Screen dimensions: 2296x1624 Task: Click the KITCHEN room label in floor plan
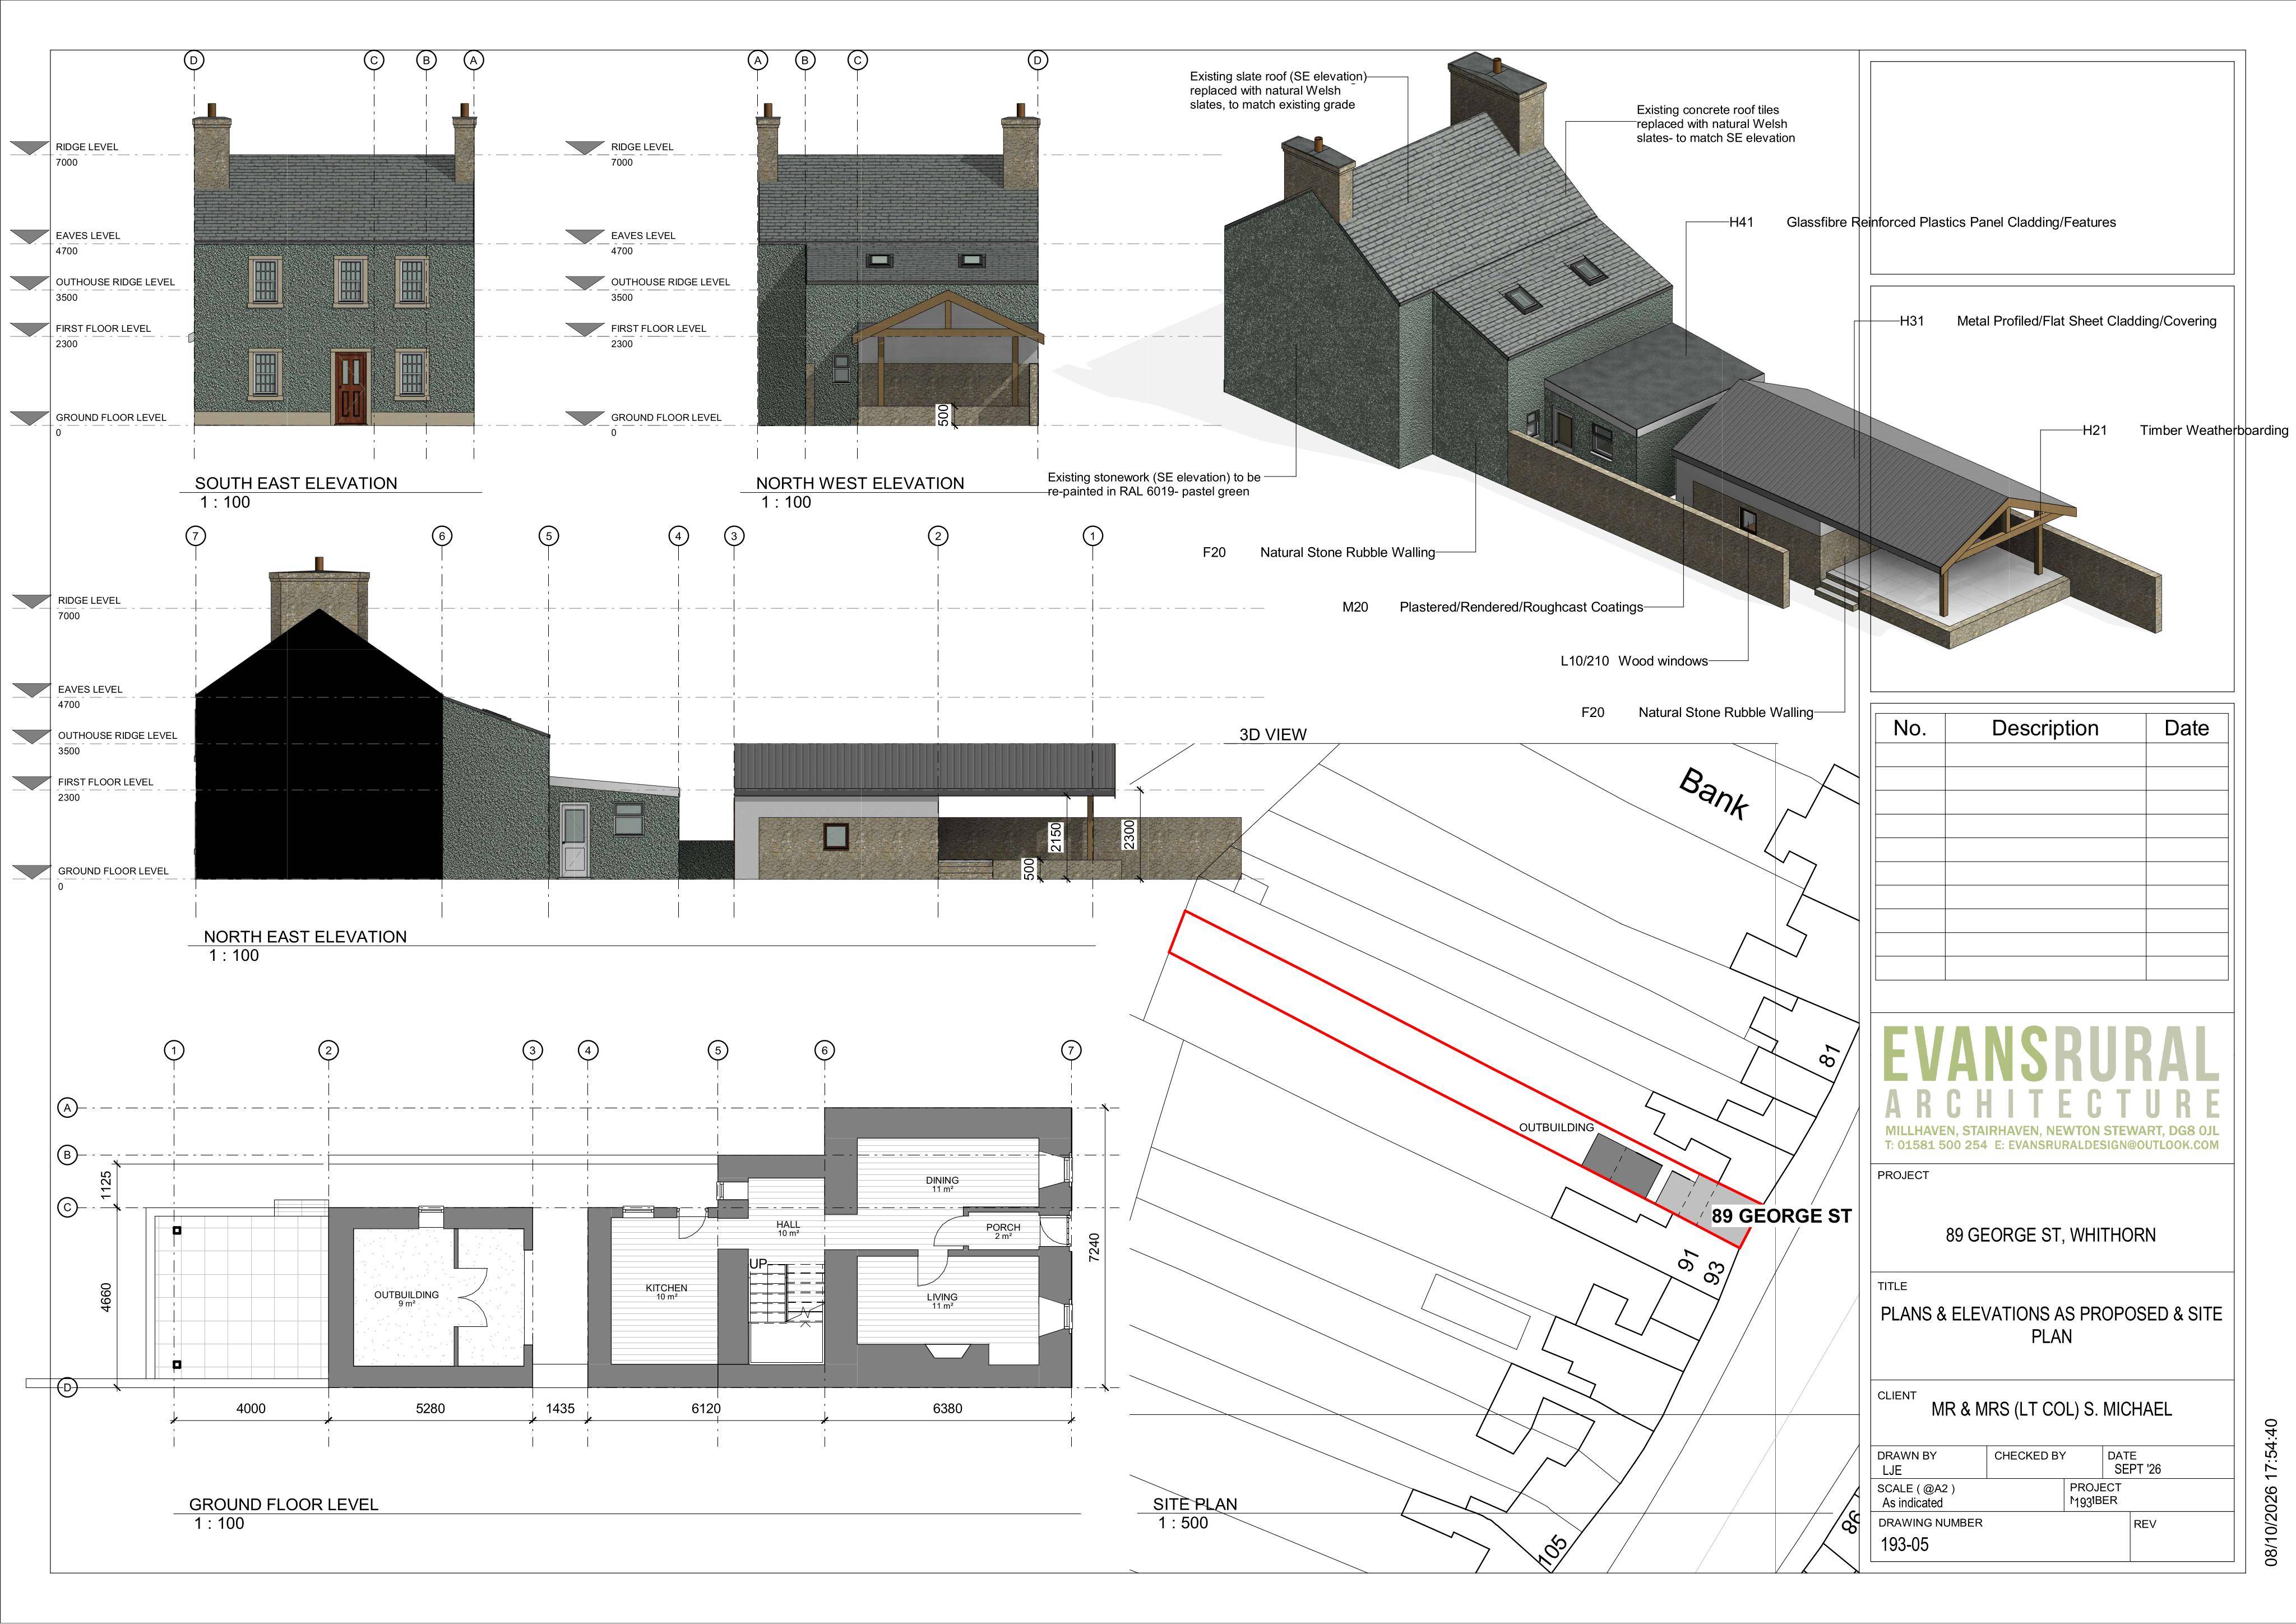tap(666, 1288)
